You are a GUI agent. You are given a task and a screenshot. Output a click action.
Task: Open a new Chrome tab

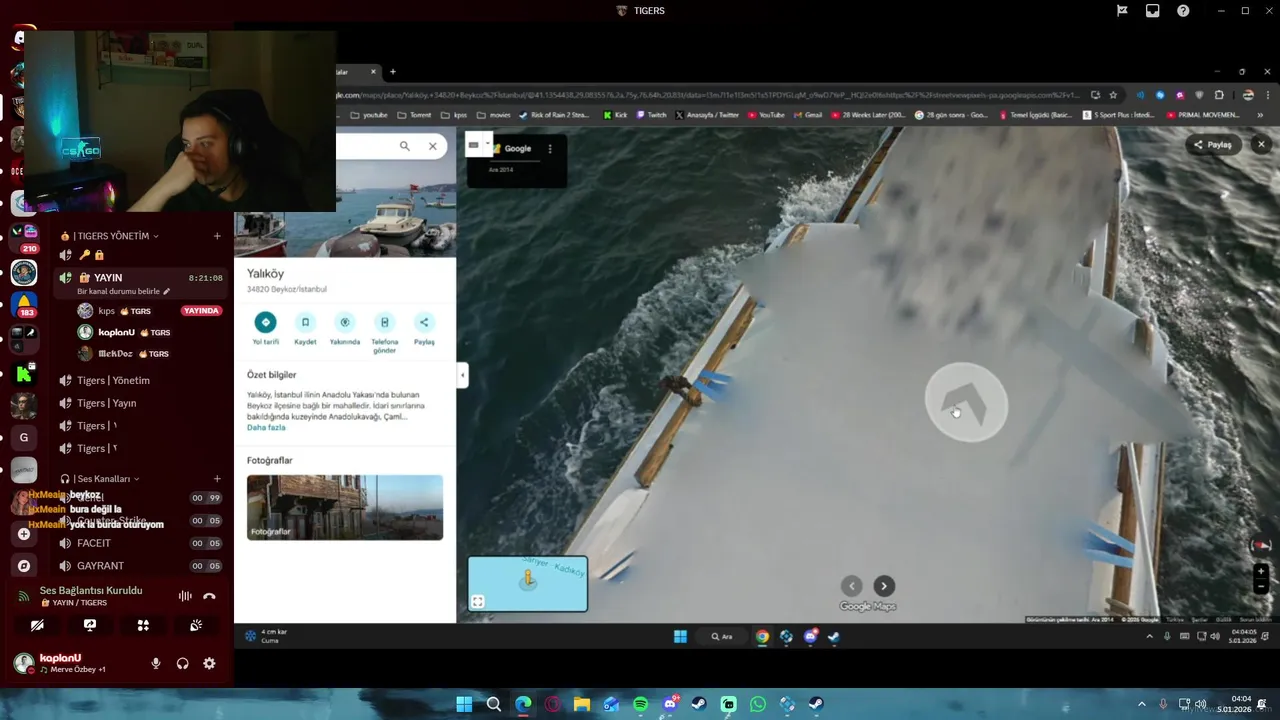point(393,72)
